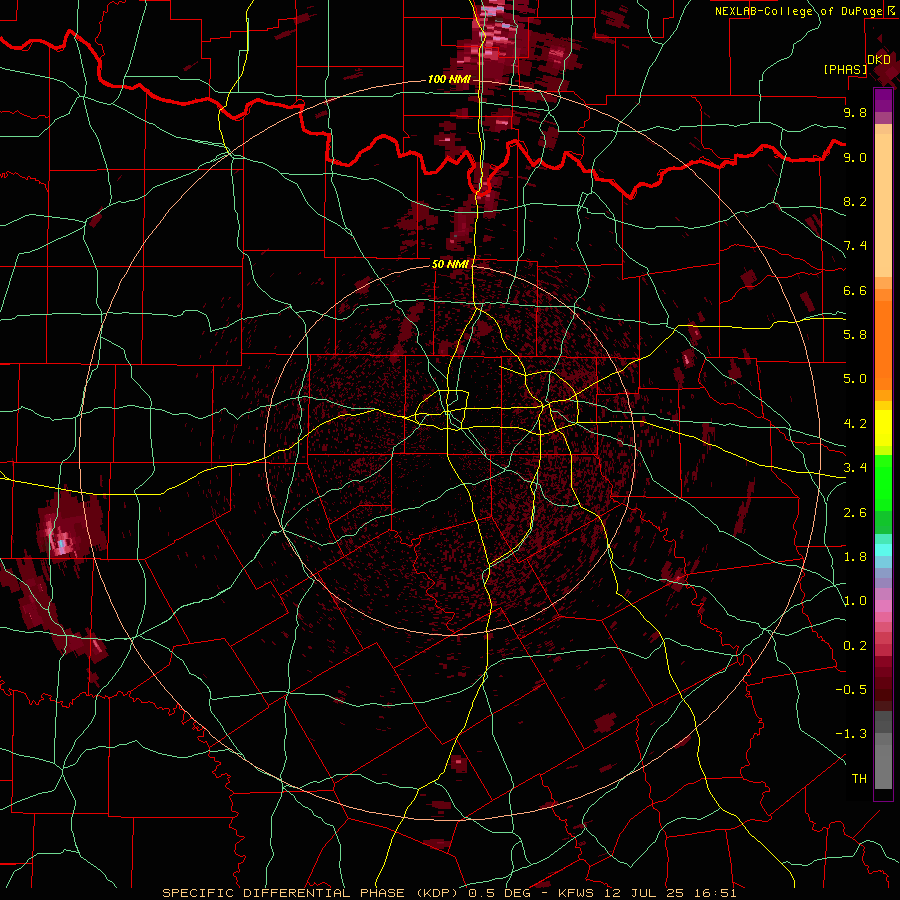
Task: Click the 3.4 value on the scale
Action: point(855,468)
